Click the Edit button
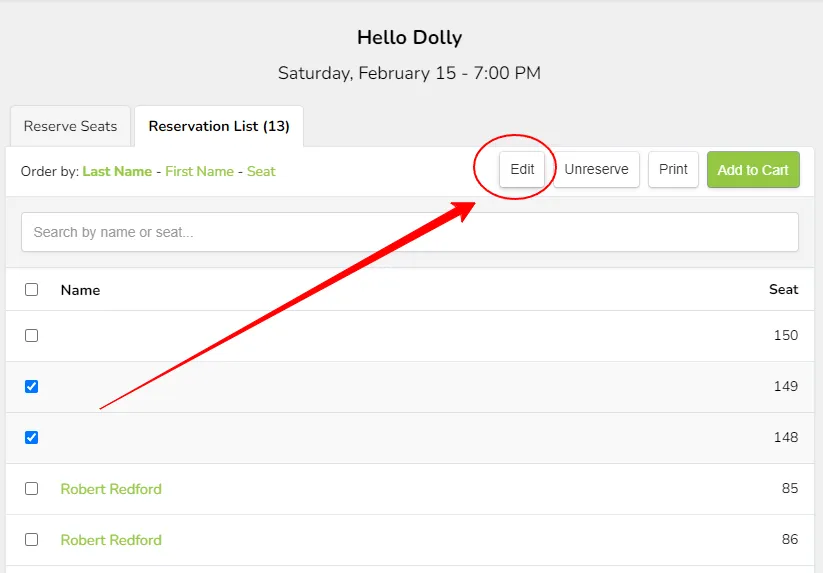 (522, 169)
